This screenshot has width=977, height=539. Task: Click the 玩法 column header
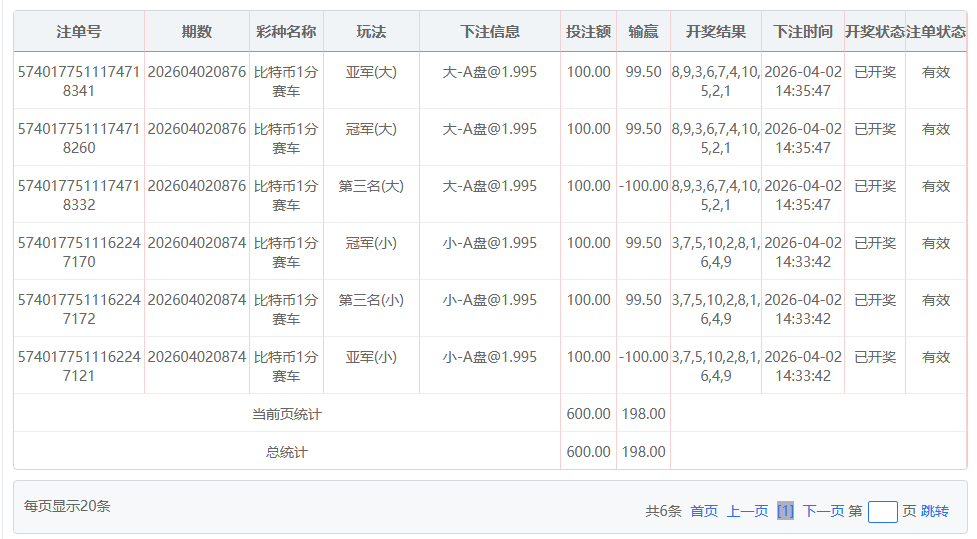pyautogui.click(x=371, y=32)
